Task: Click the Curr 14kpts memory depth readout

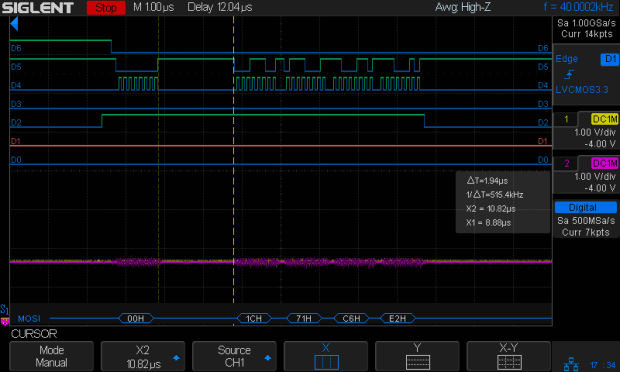Action: point(587,34)
